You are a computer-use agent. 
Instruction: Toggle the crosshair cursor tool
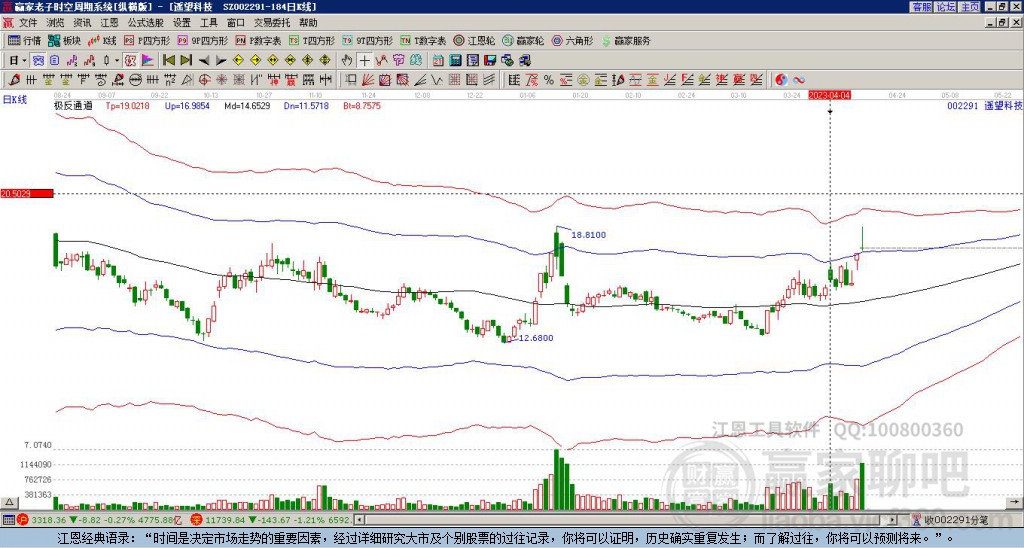(x=364, y=61)
